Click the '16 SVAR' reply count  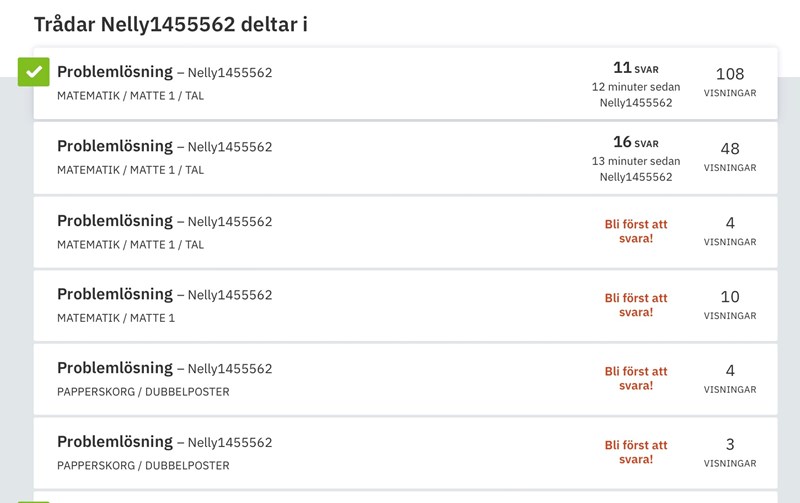click(x=636, y=143)
